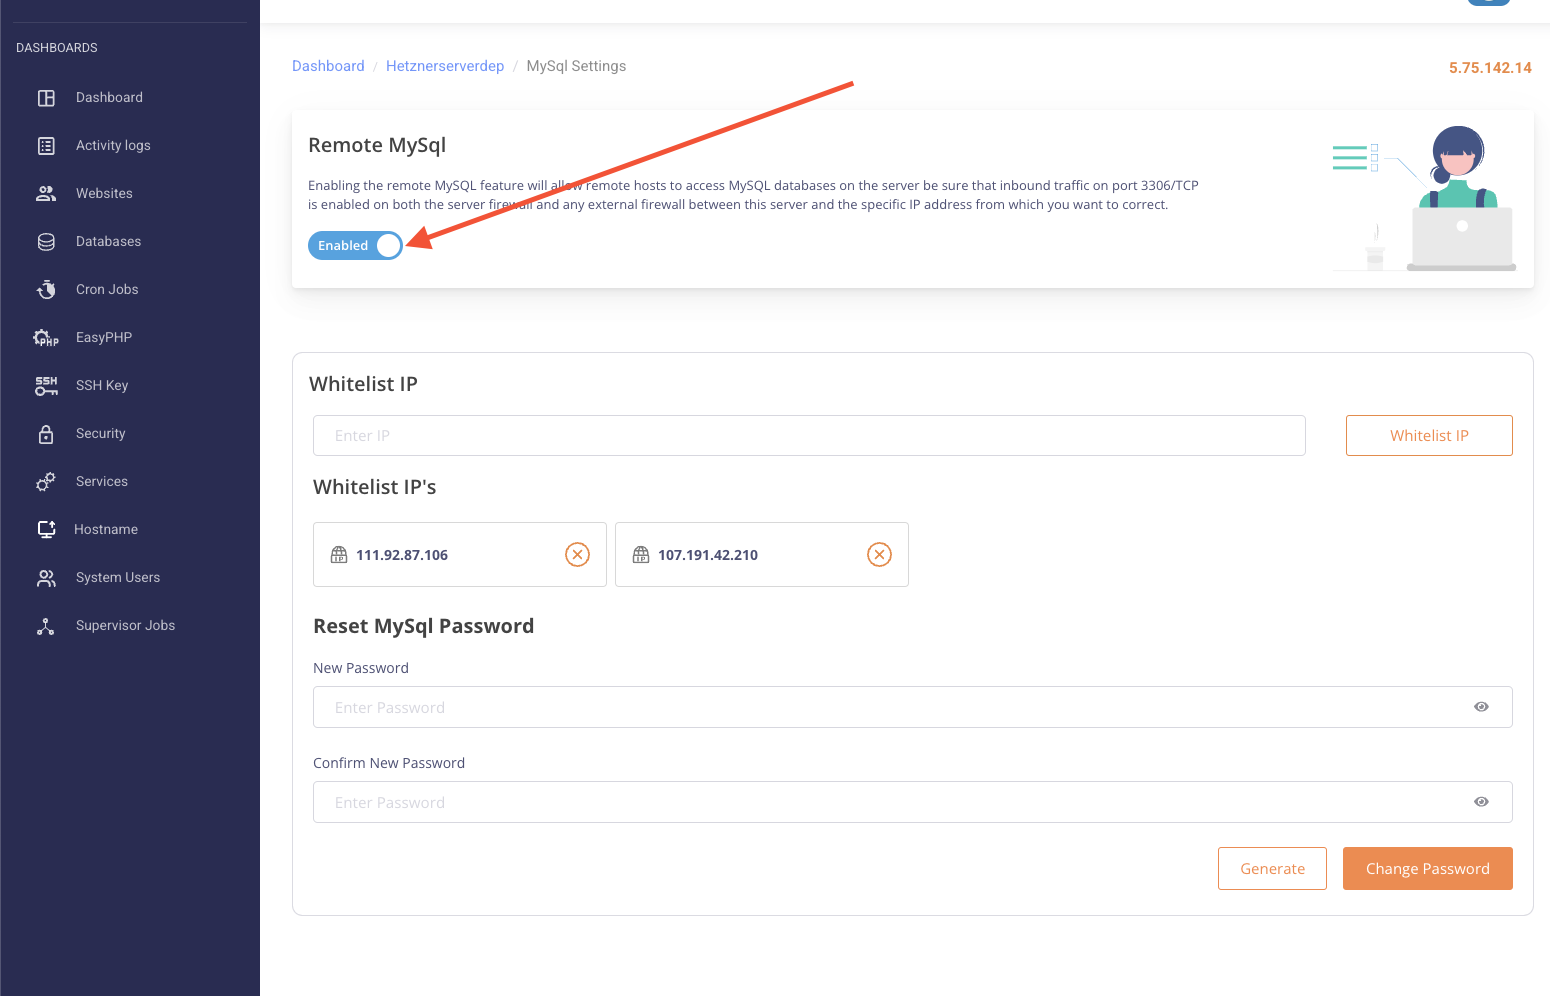Click the Security padlock icon
This screenshot has height=996, width=1550.
pyautogui.click(x=46, y=434)
